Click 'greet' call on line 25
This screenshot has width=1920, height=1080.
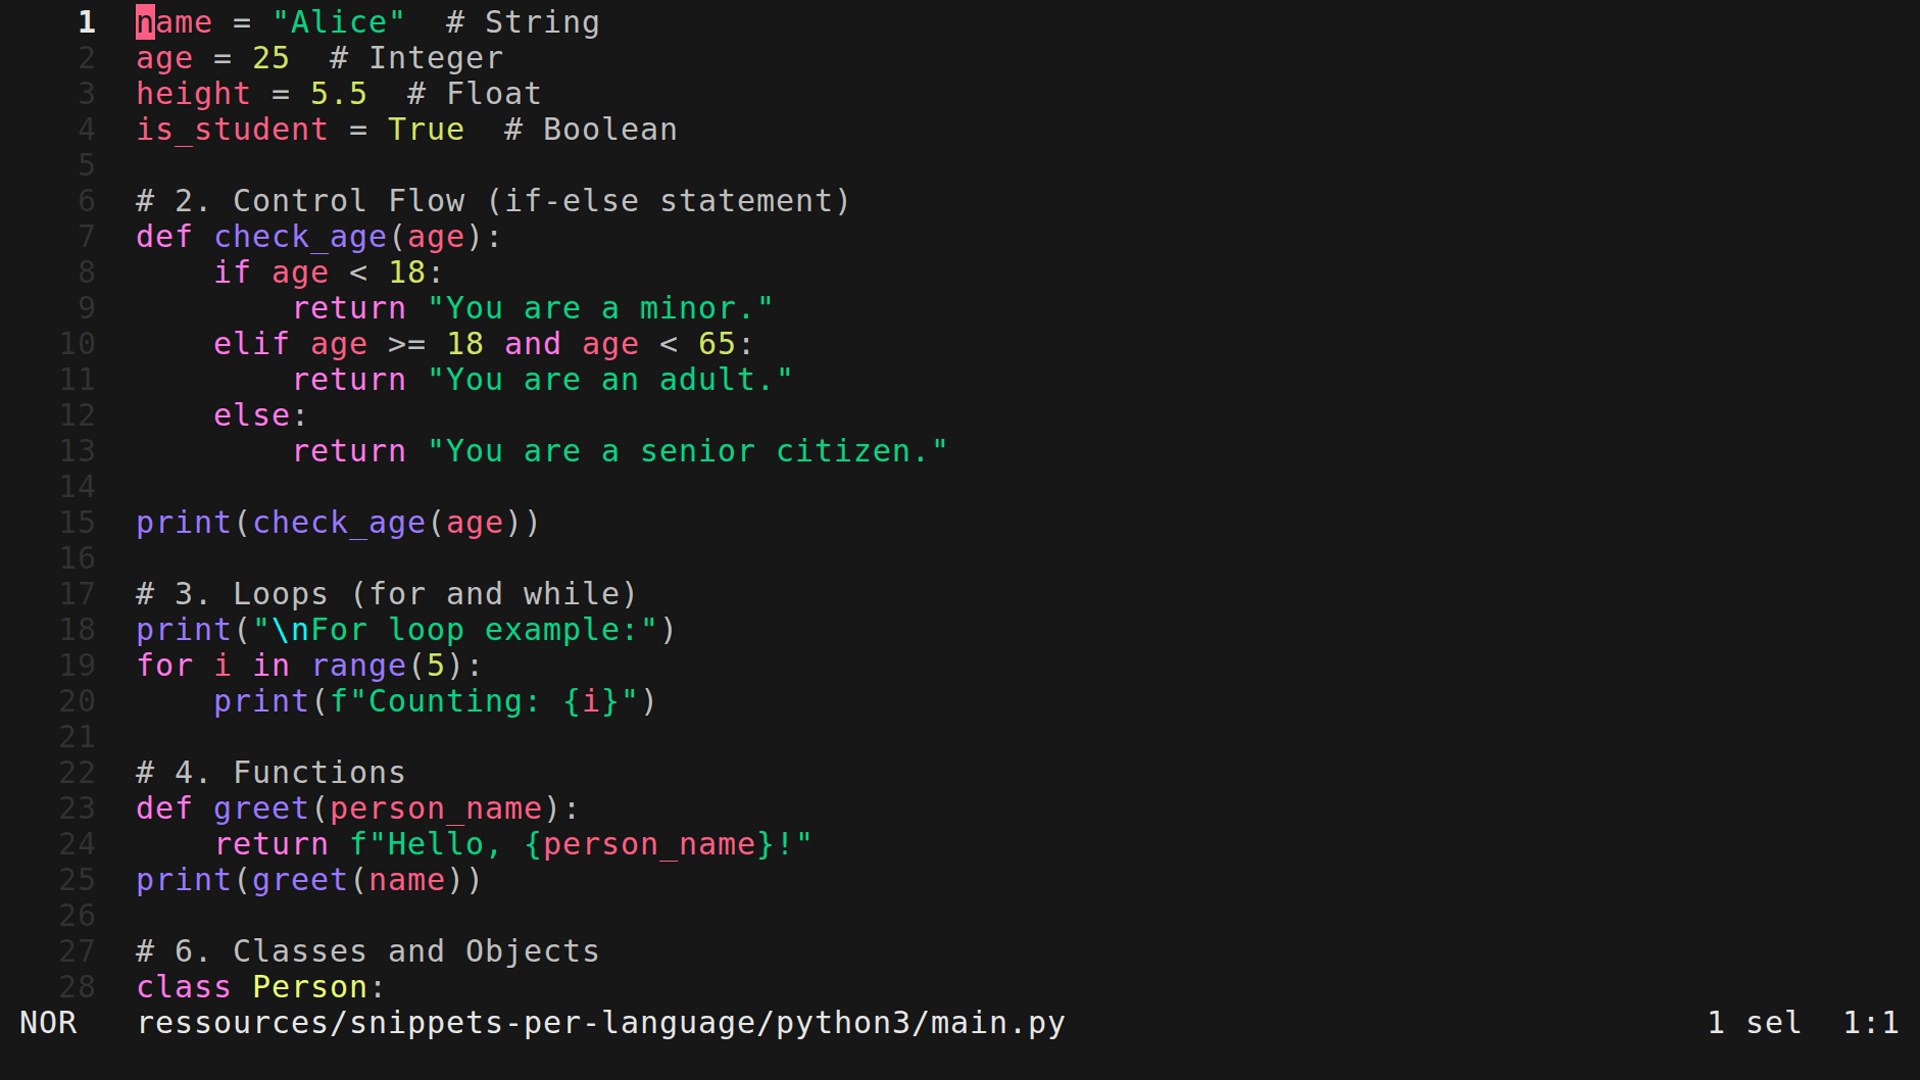(300, 880)
